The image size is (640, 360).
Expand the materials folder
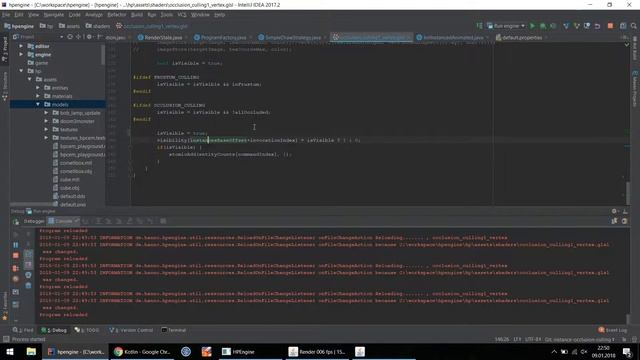pos(38,96)
